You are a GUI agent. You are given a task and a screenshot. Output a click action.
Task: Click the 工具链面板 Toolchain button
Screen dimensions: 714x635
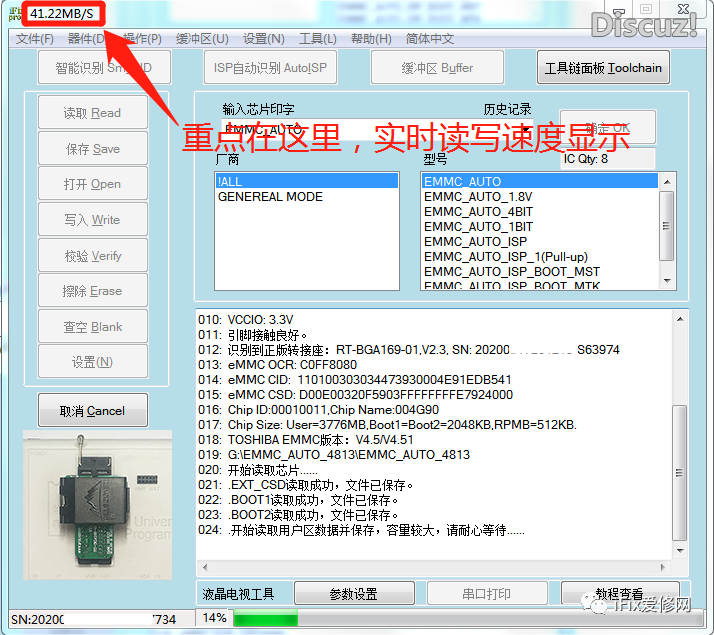(603, 69)
